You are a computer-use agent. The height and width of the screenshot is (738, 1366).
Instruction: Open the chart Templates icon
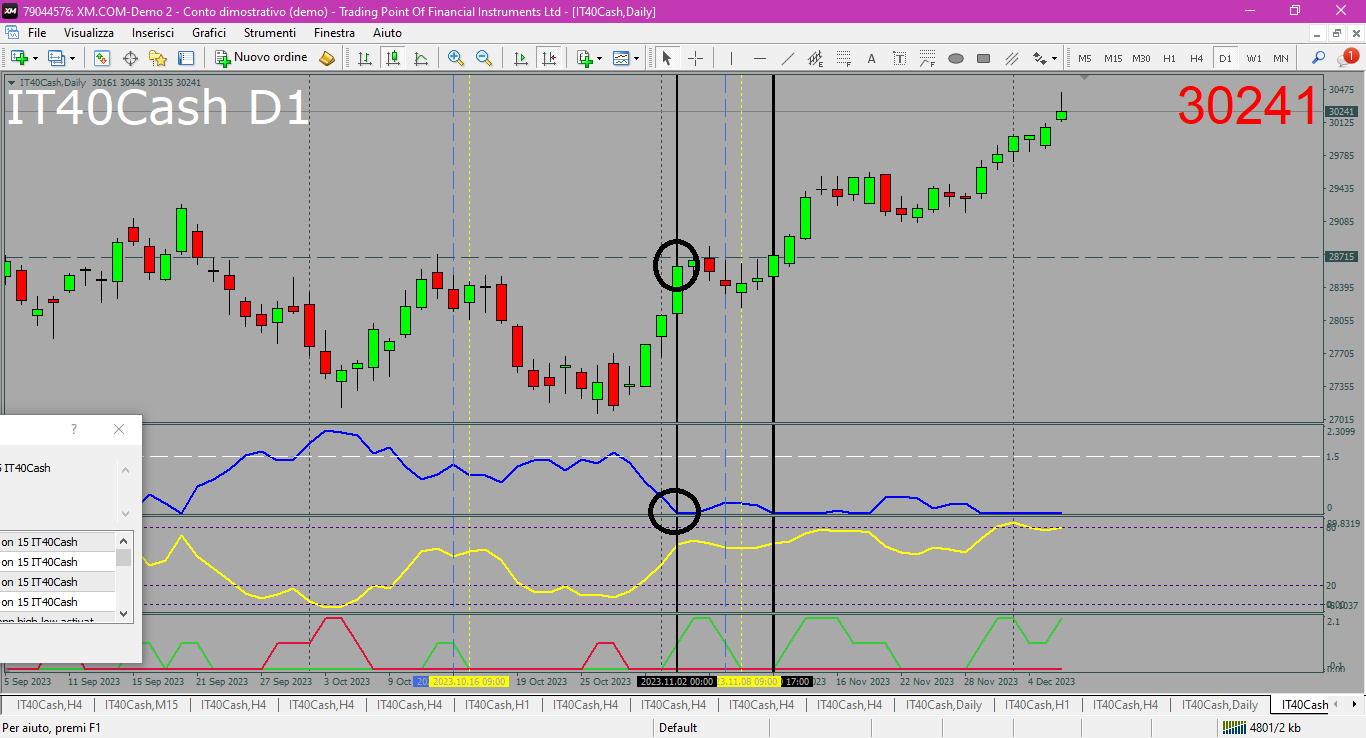(622, 58)
